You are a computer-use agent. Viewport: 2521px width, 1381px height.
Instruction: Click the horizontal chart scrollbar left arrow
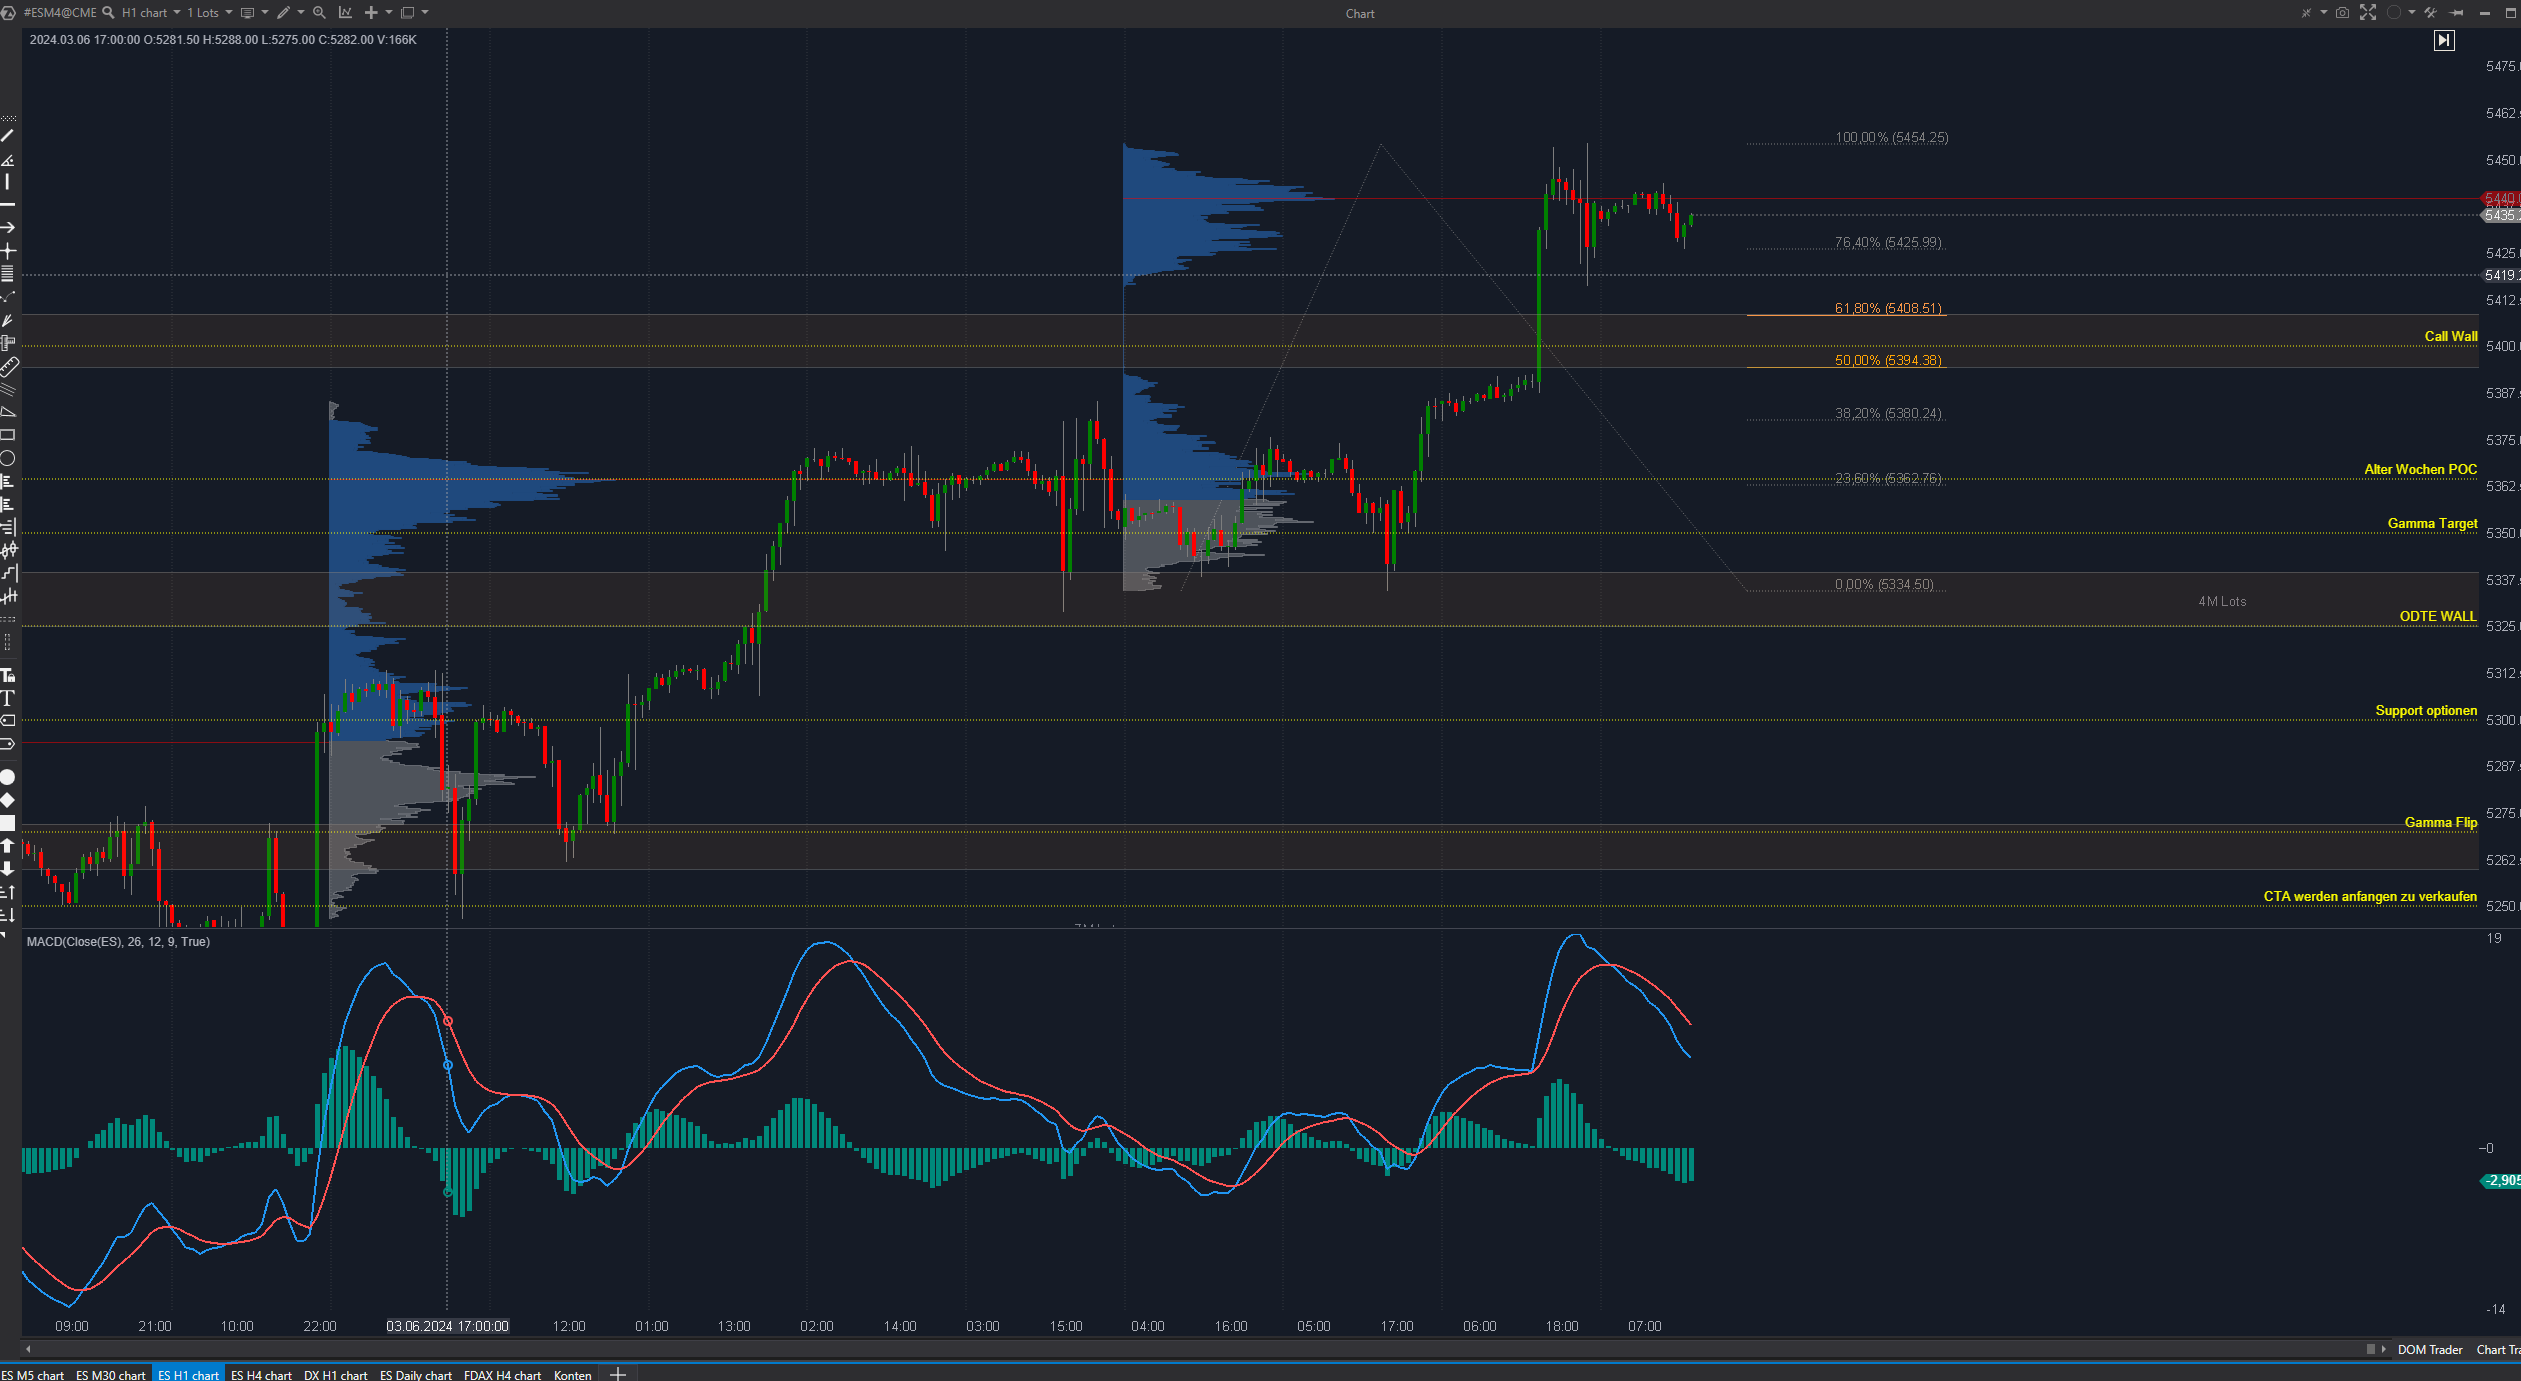tap(28, 1349)
